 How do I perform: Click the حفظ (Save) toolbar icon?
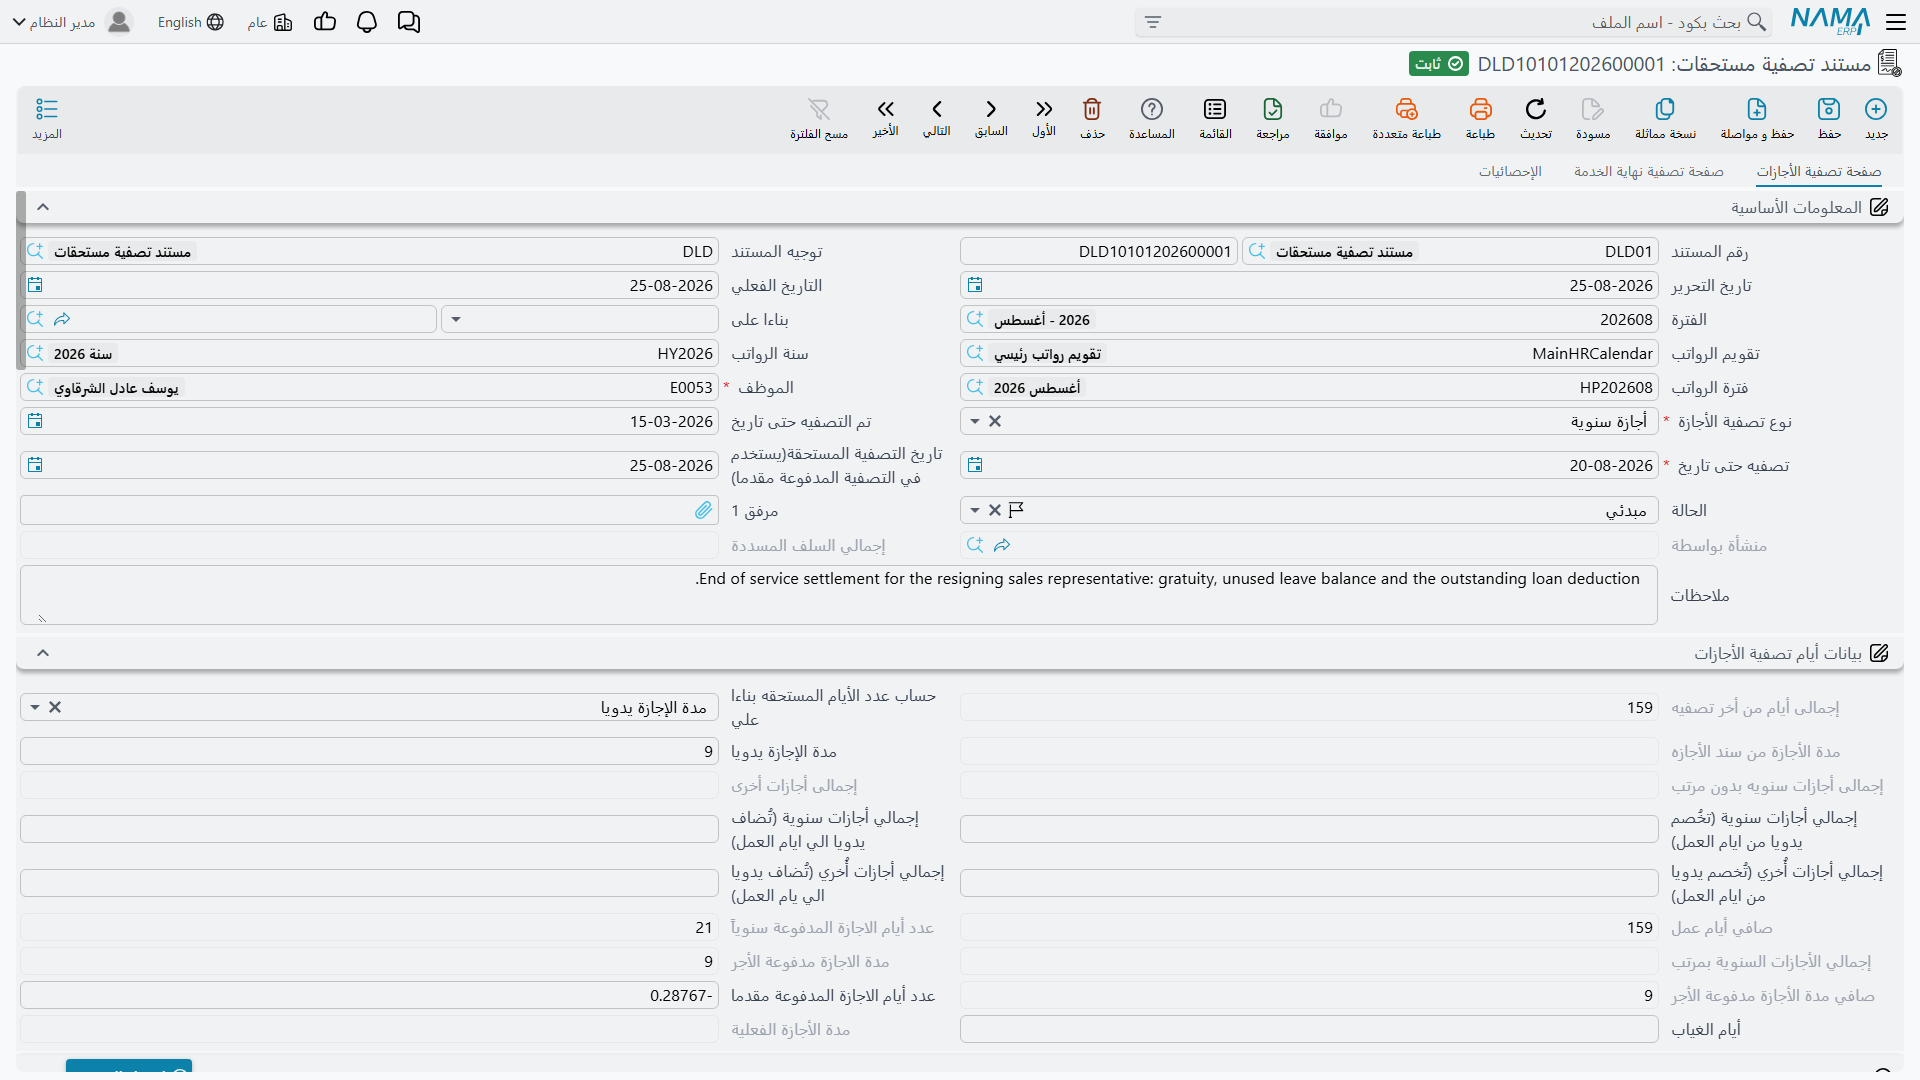tap(1829, 109)
